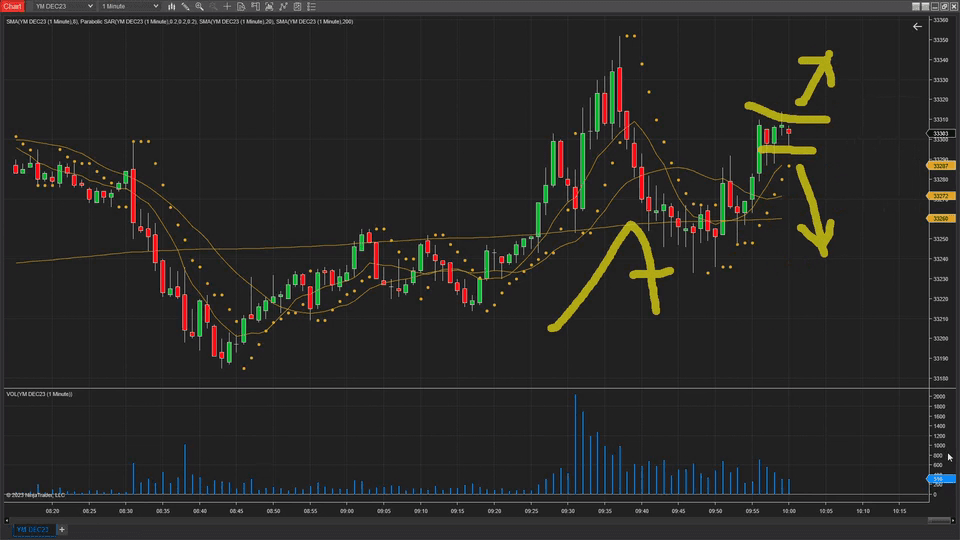Open the strategies icon
The width and height of the screenshot is (960, 540).
(x=298, y=6)
